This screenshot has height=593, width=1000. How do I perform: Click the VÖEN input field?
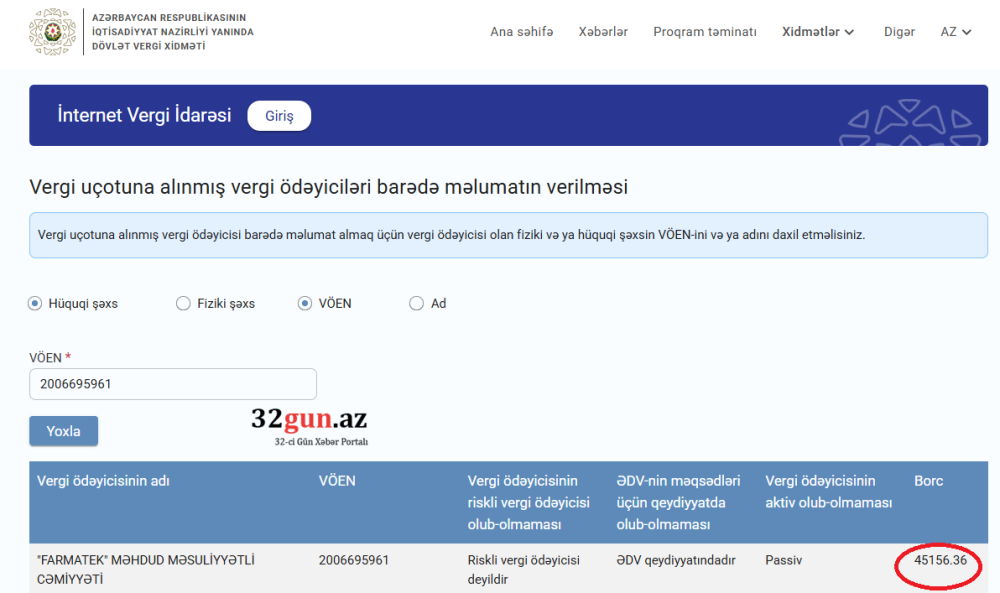(172, 384)
